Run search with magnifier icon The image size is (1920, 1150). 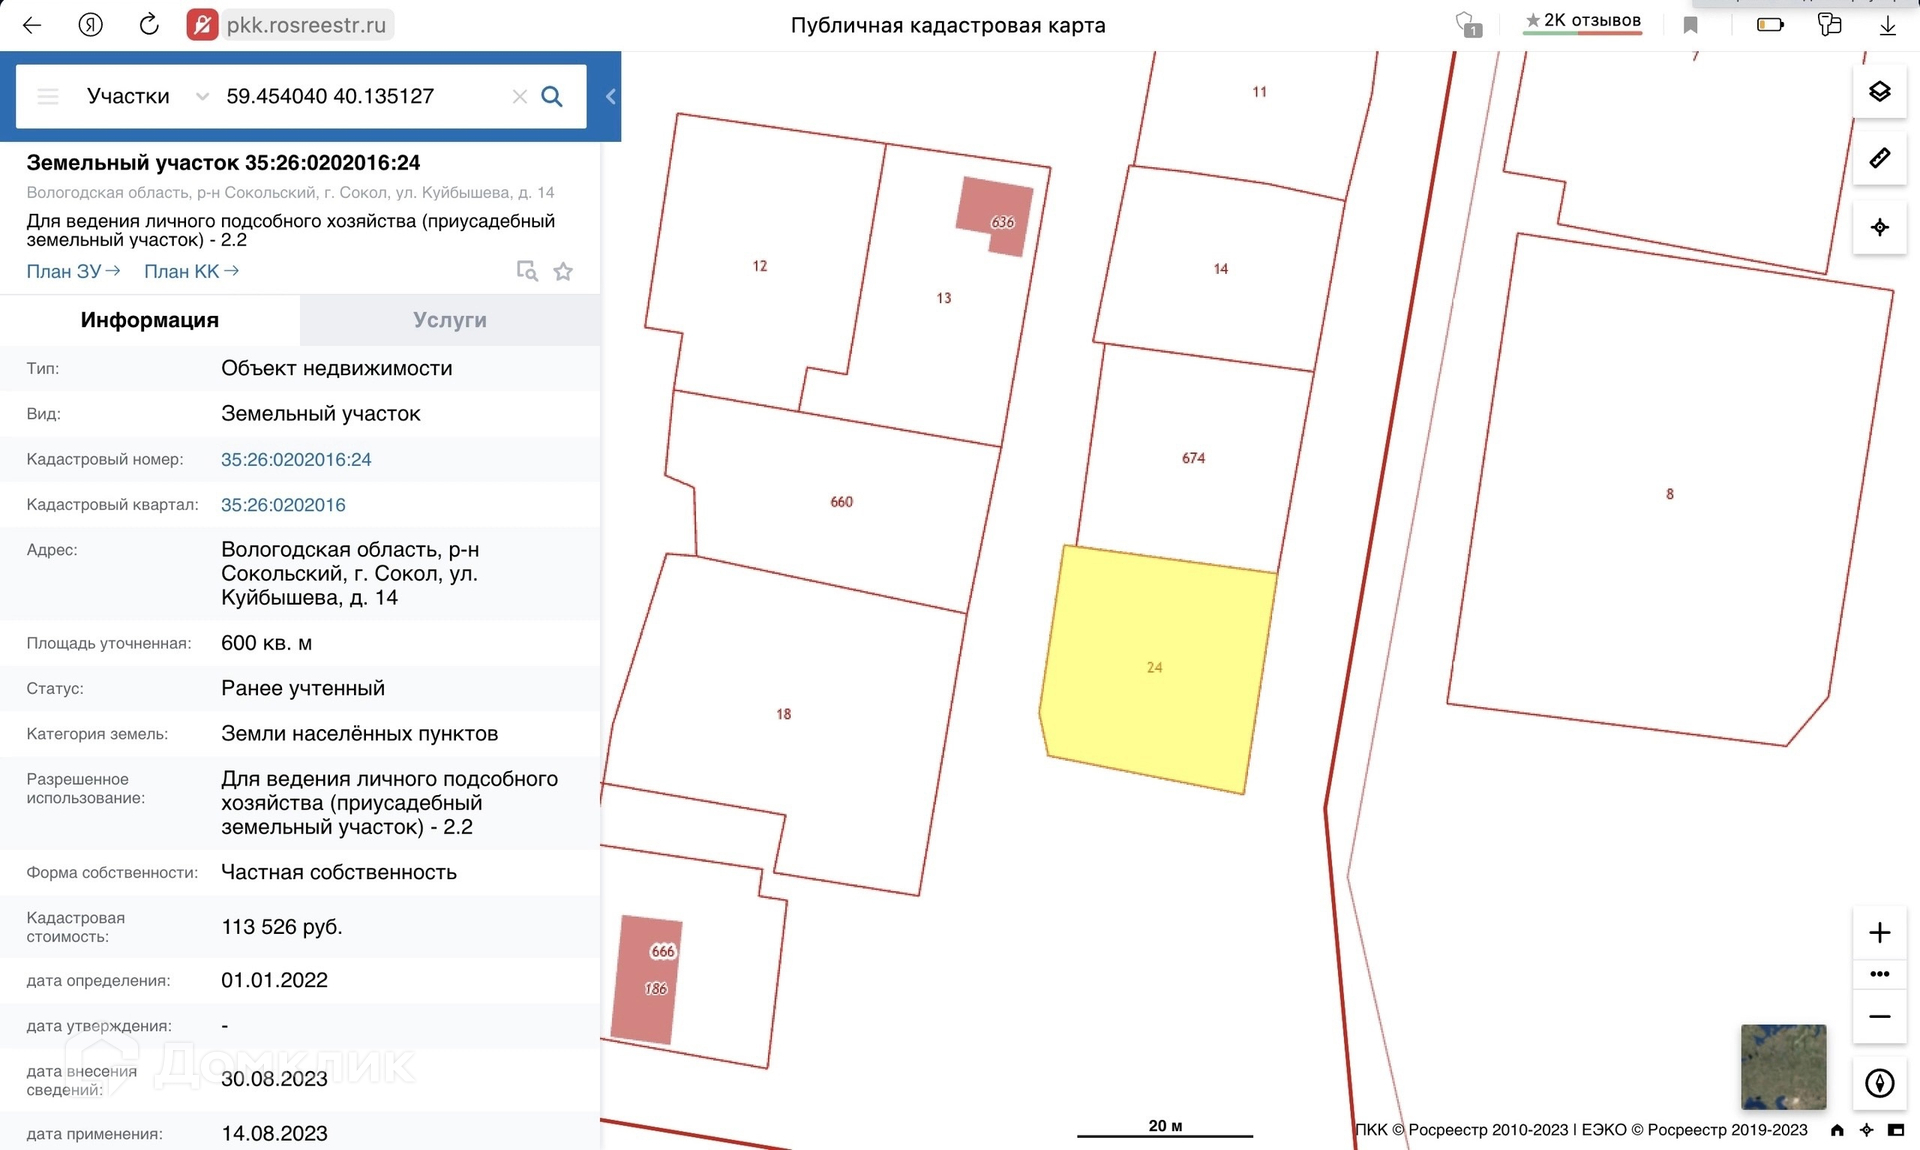click(552, 96)
